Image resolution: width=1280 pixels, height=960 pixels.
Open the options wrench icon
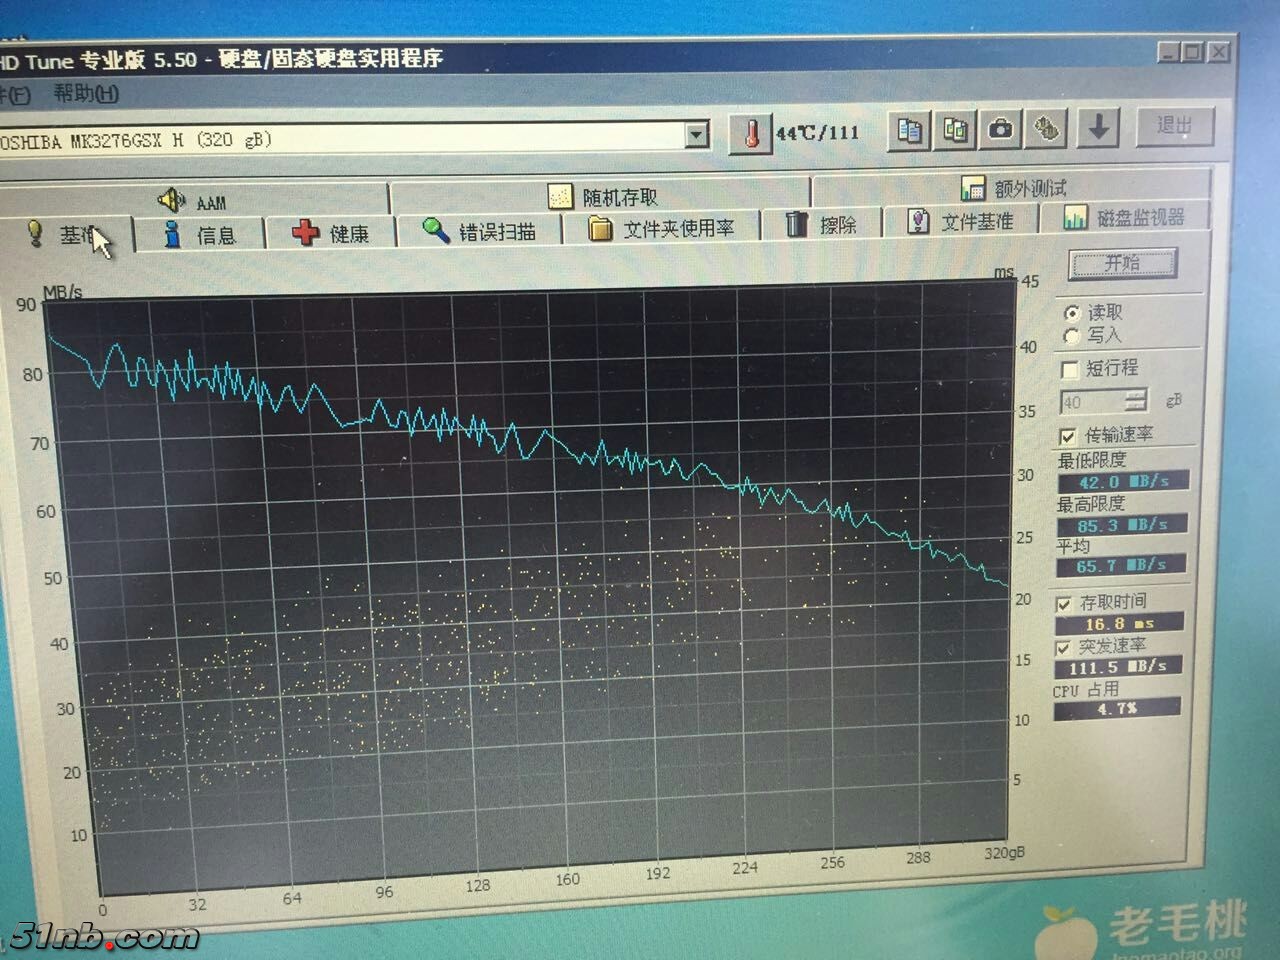pos(1047,128)
